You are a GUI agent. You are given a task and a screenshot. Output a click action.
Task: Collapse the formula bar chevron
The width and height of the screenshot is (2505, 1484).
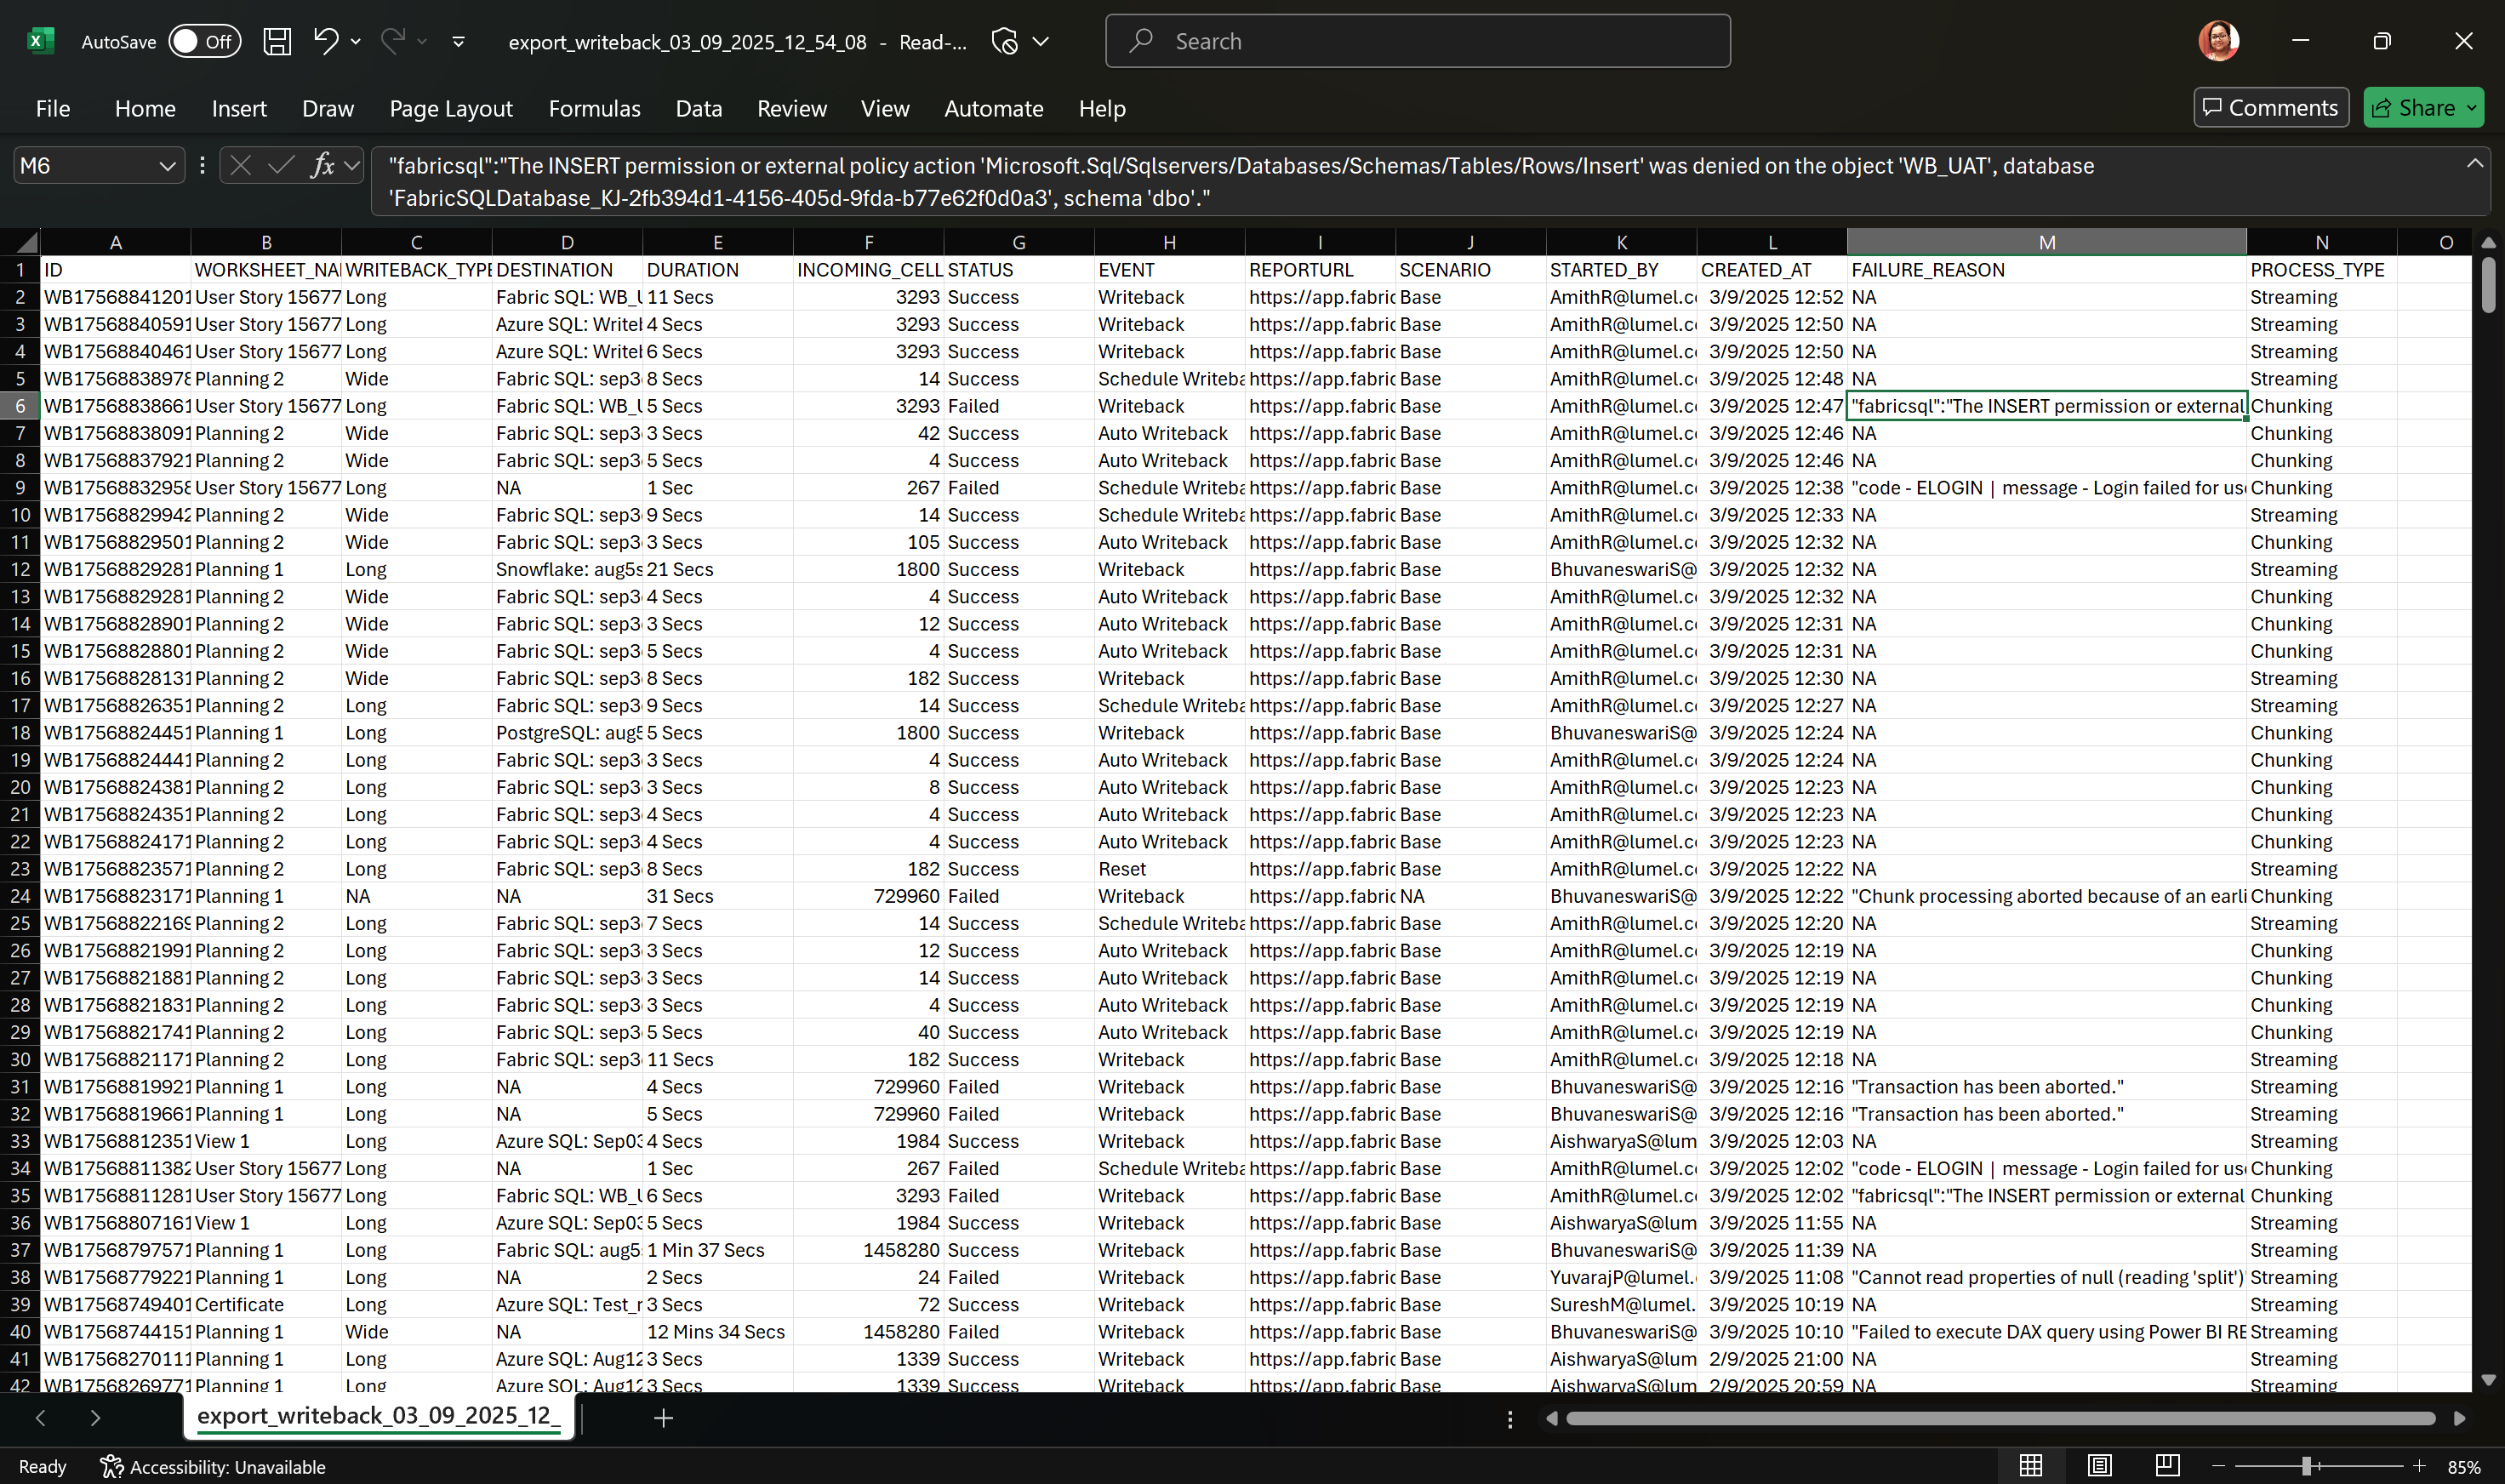pyautogui.click(x=2474, y=163)
